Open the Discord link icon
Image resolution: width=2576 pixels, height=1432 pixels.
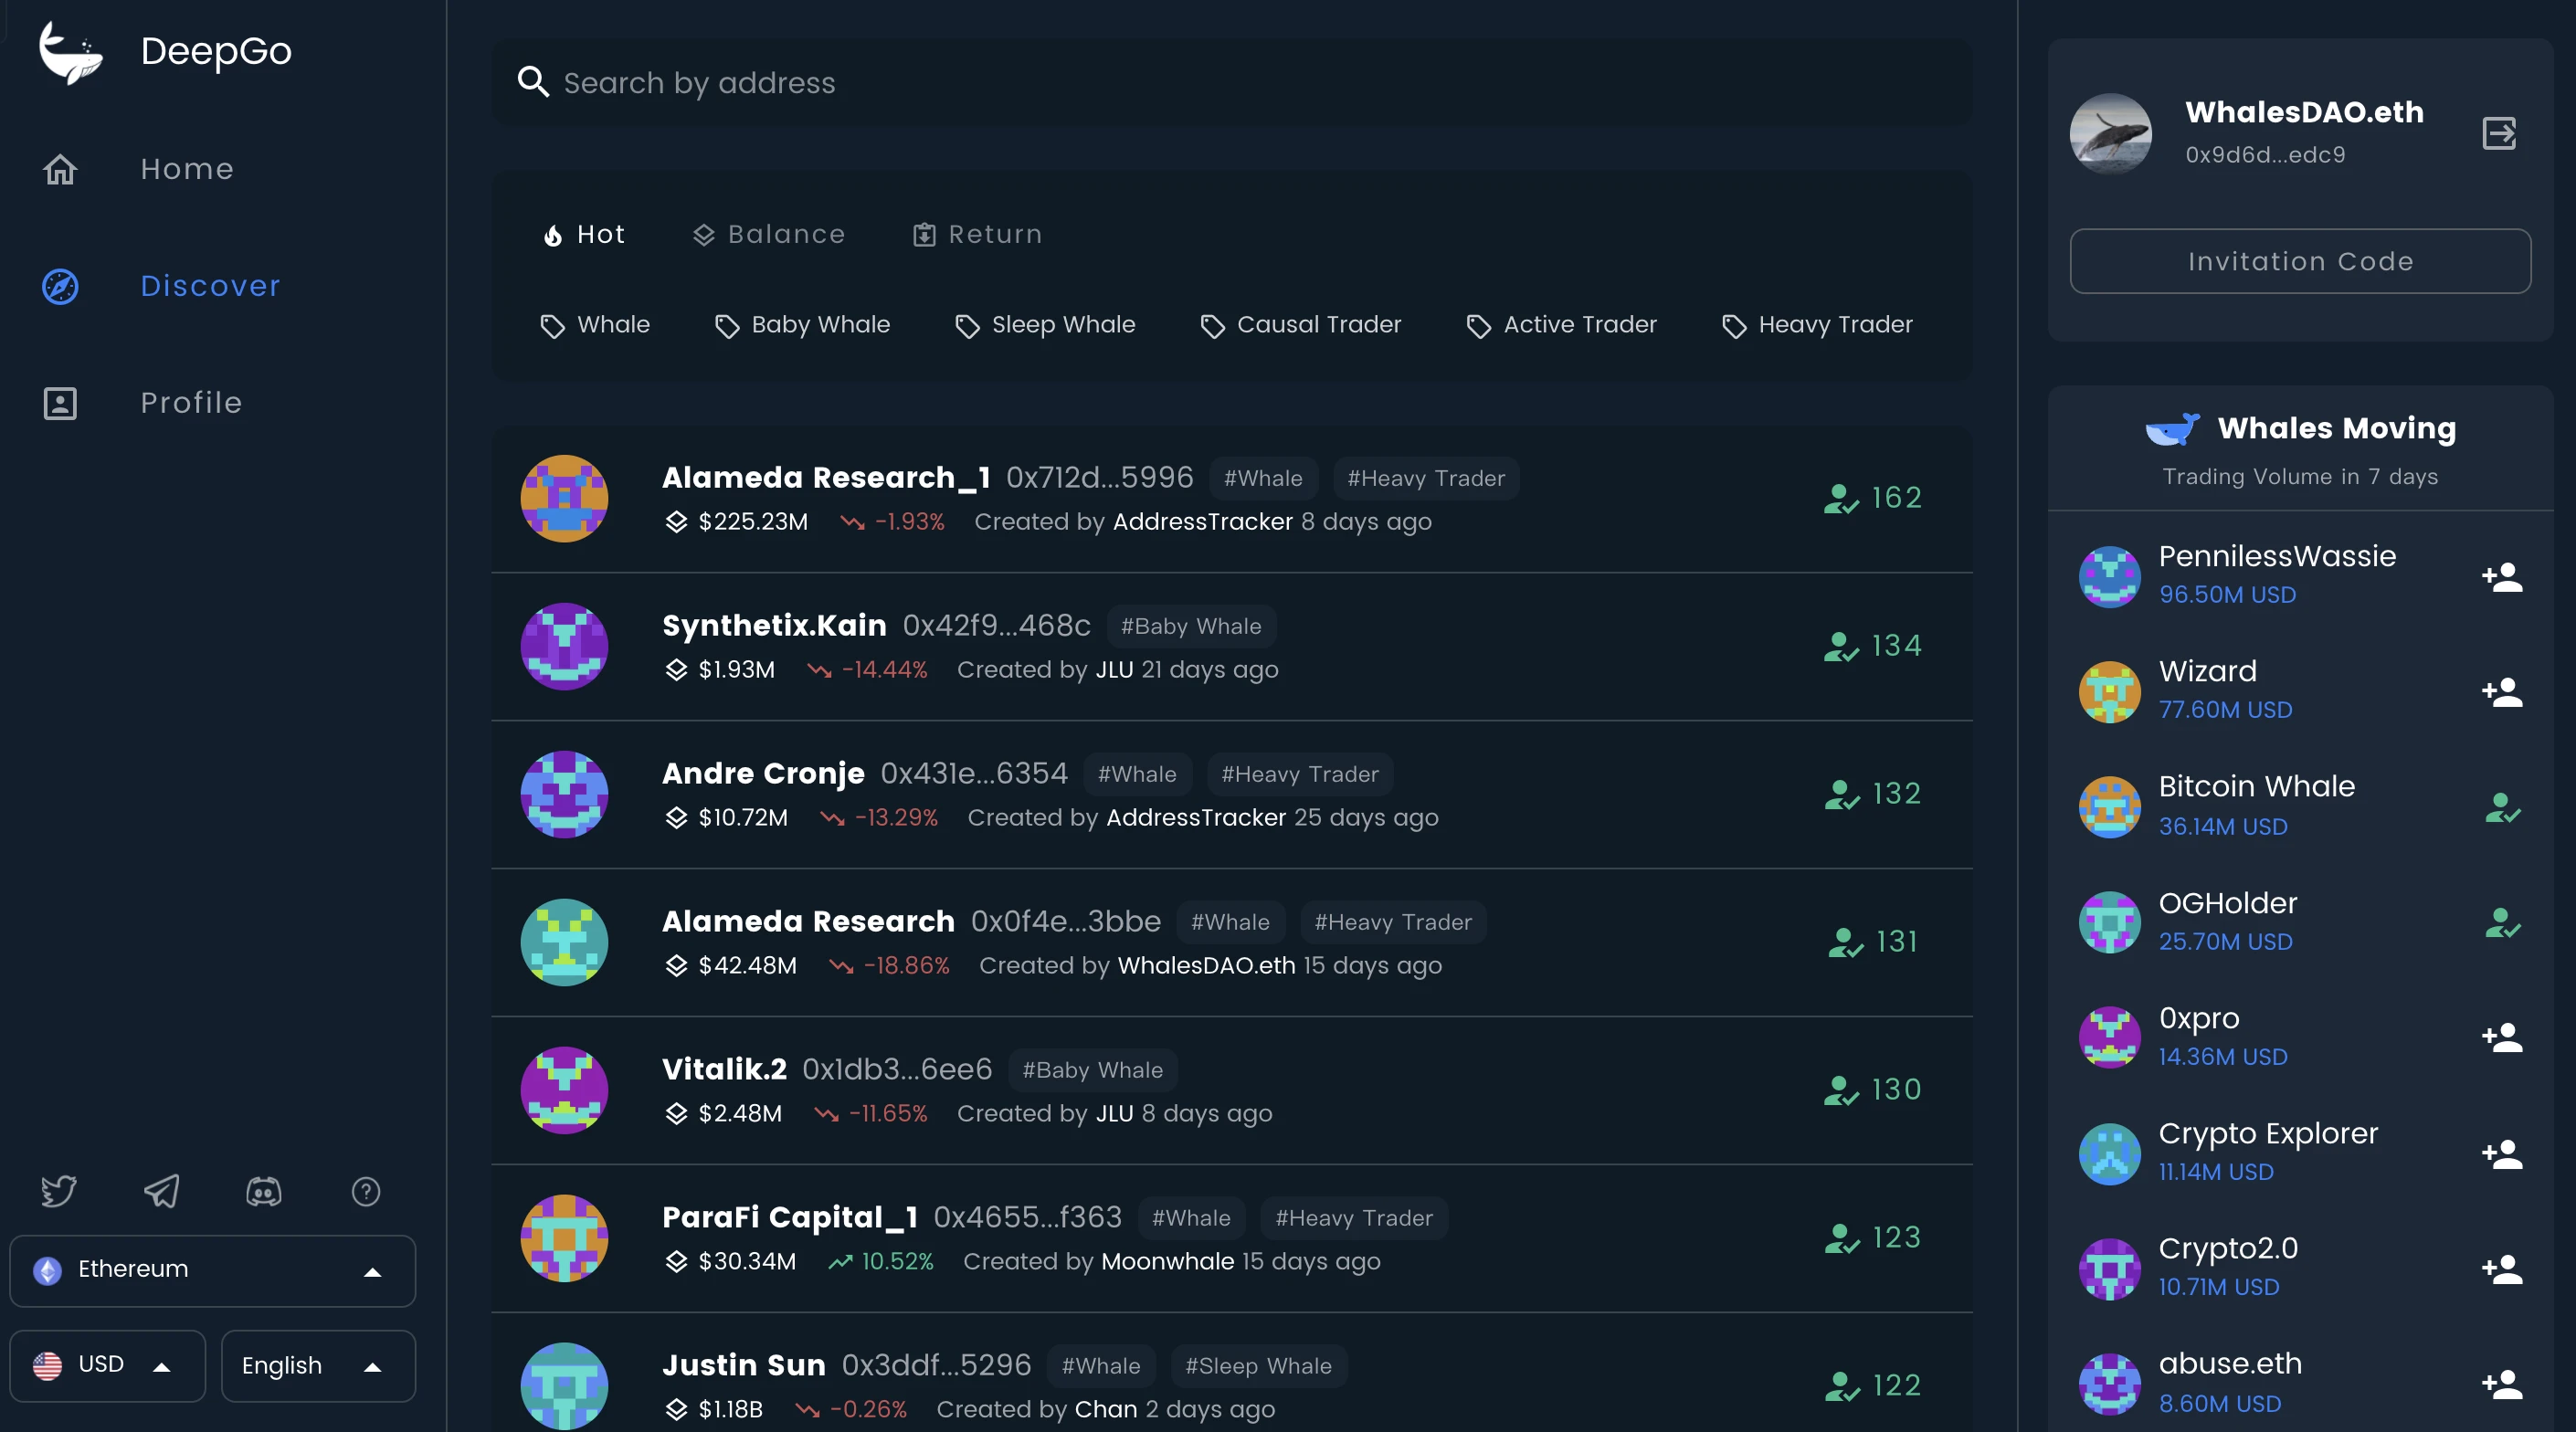pyautogui.click(x=264, y=1191)
